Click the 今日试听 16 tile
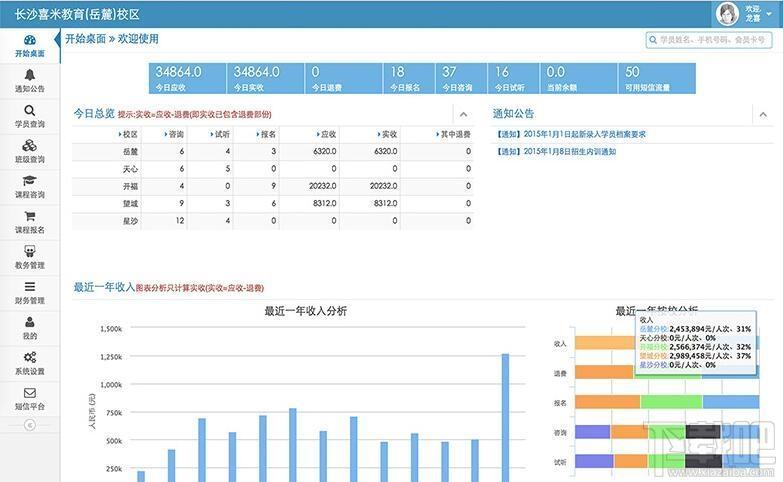This screenshot has height=482, width=783. tap(513, 78)
